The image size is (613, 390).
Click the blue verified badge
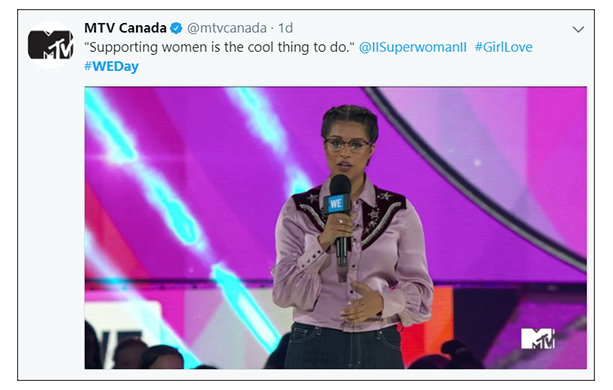176,28
